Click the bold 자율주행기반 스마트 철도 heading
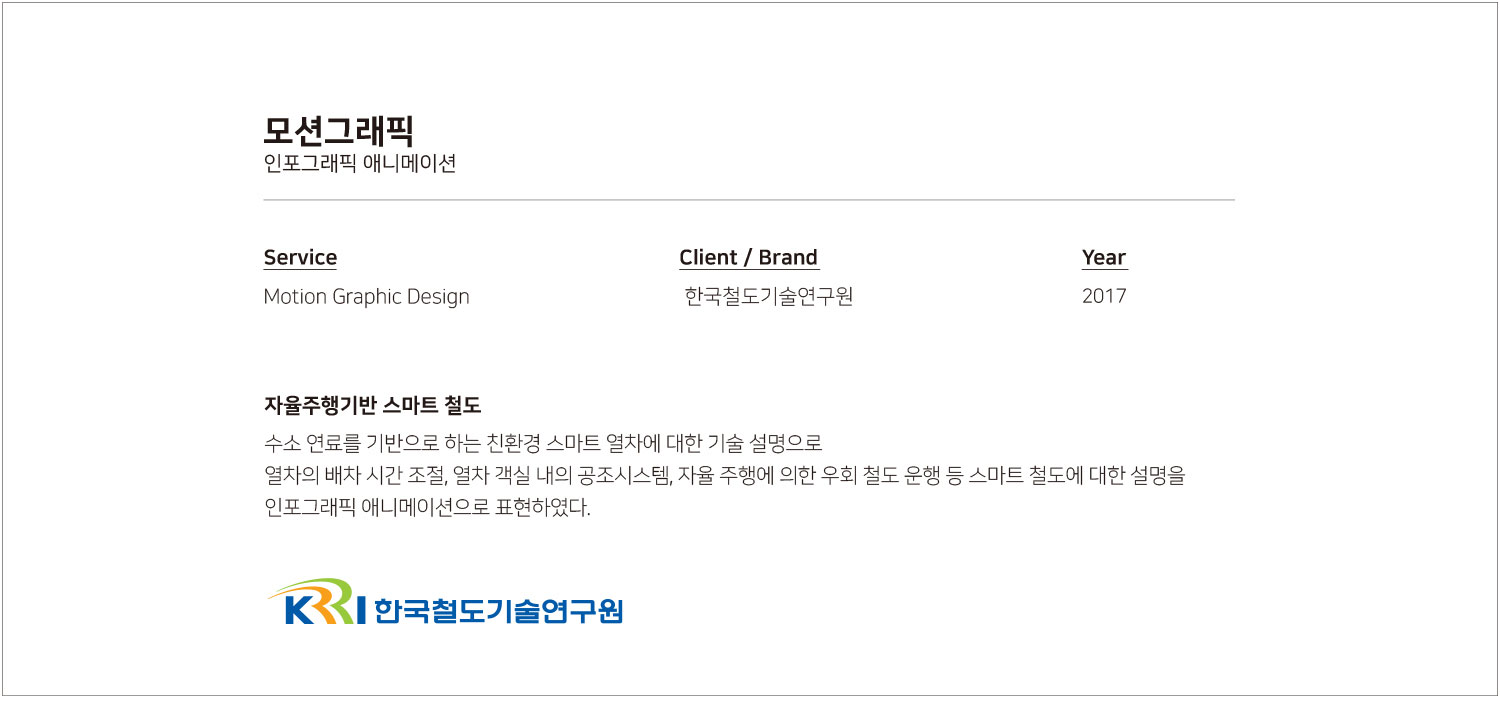1500x705 pixels. (372, 406)
